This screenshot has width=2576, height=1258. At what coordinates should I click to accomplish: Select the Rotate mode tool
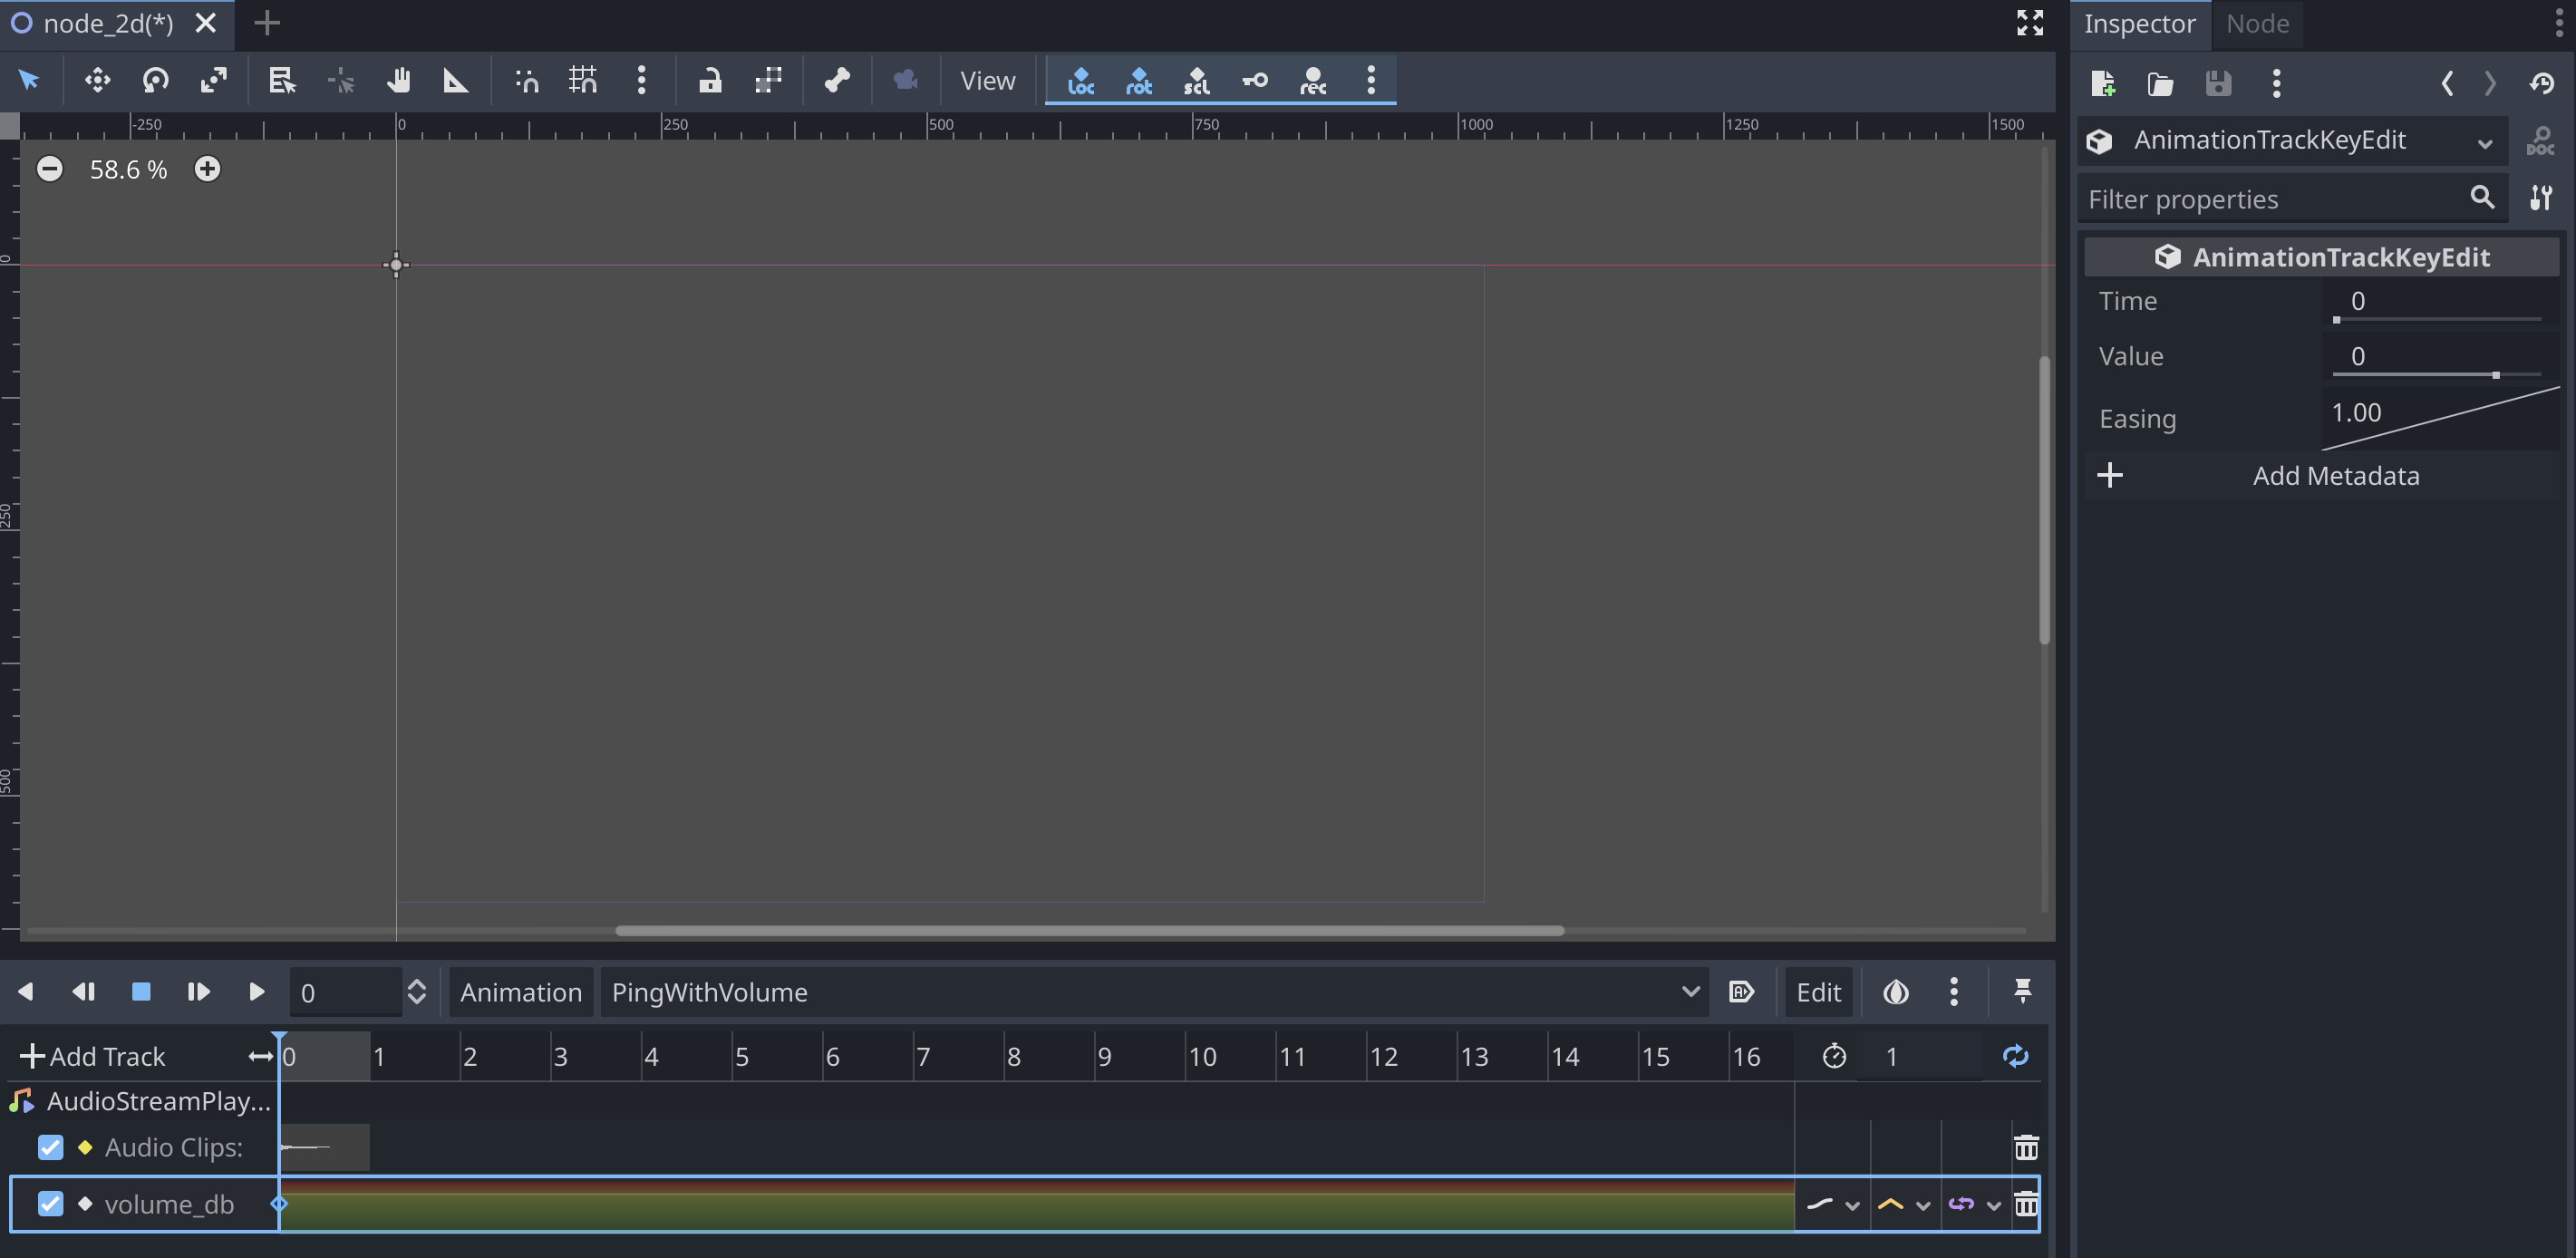point(155,80)
